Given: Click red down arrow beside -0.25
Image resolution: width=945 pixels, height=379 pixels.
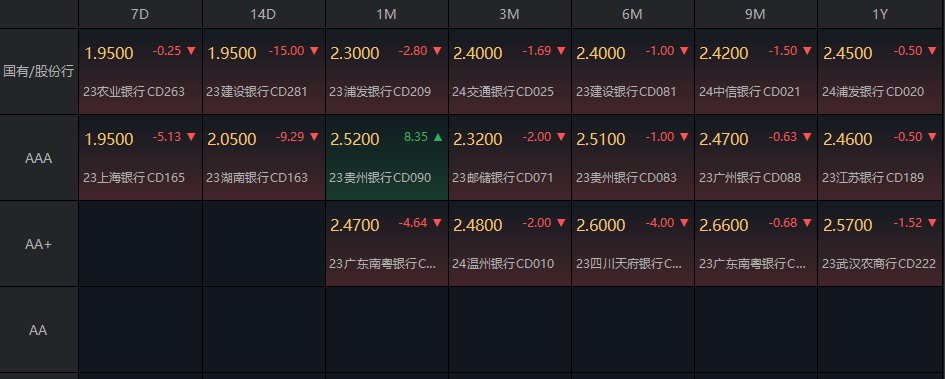Looking at the screenshot, I should click(x=191, y=51).
